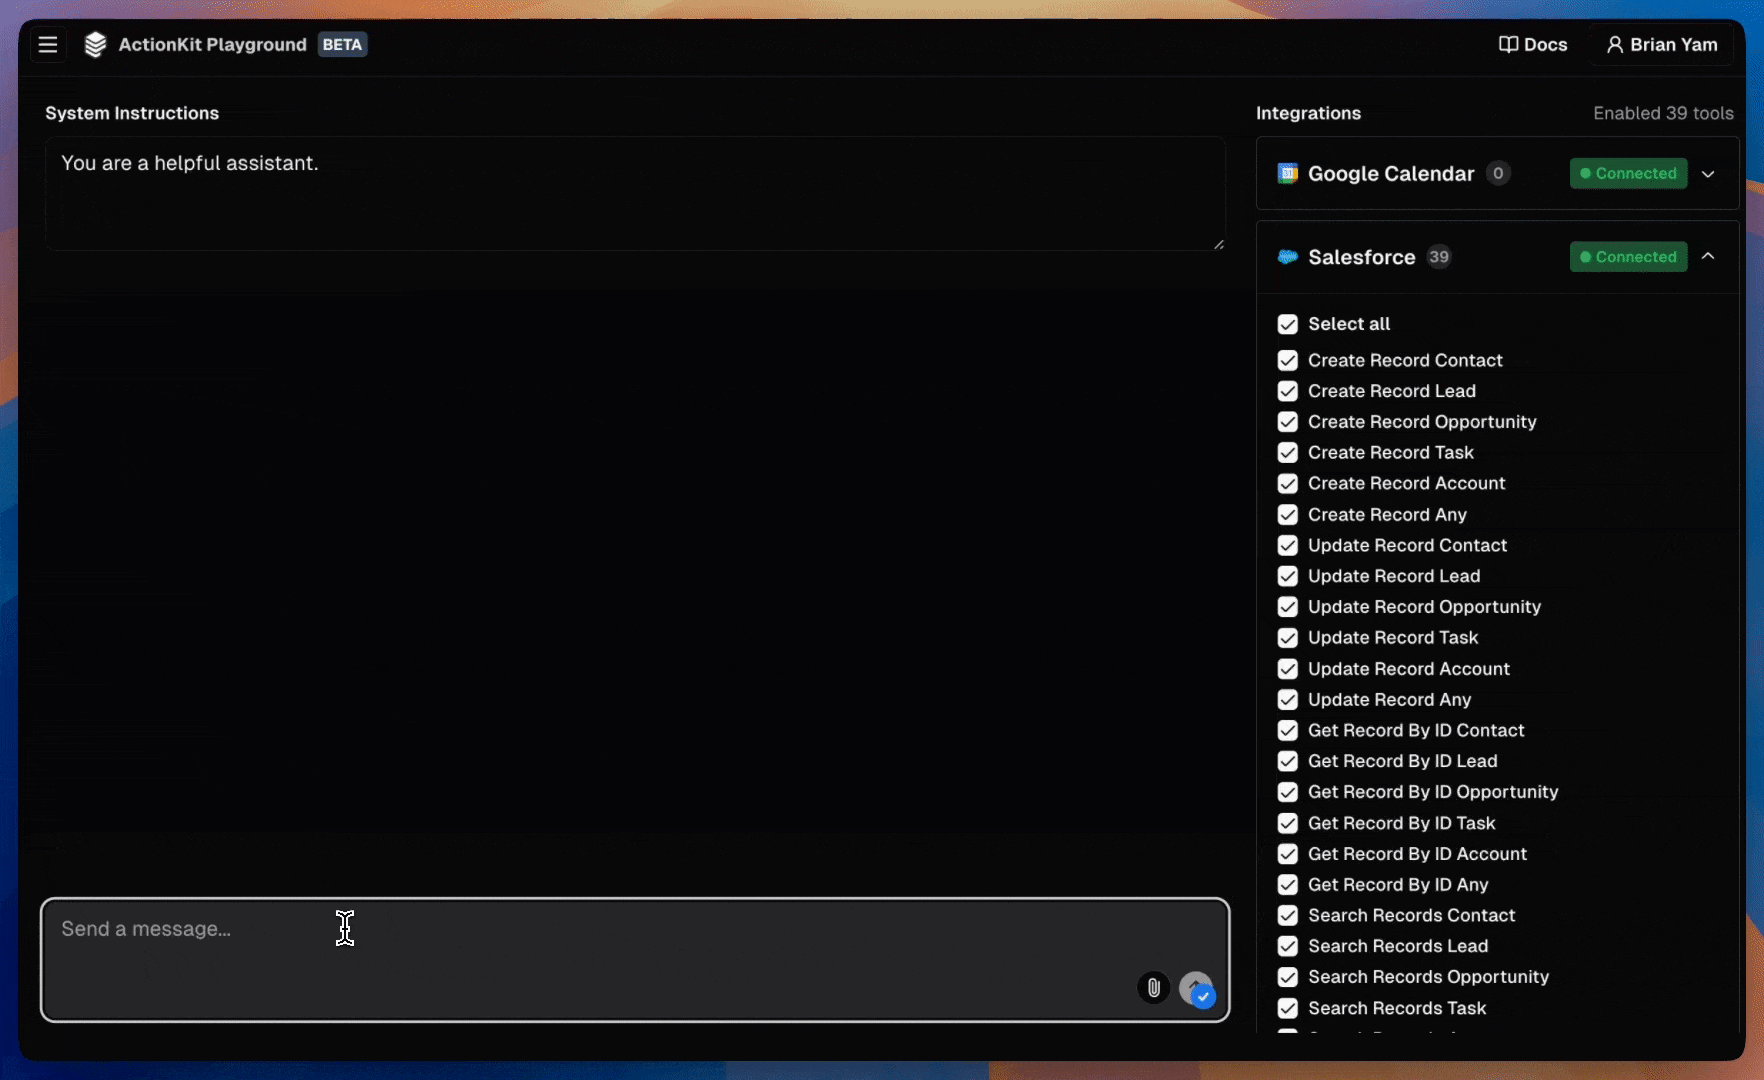This screenshot has width=1764, height=1080.
Task: Toggle the Update Record Opportunity checkbox
Action: pyautogui.click(x=1287, y=607)
